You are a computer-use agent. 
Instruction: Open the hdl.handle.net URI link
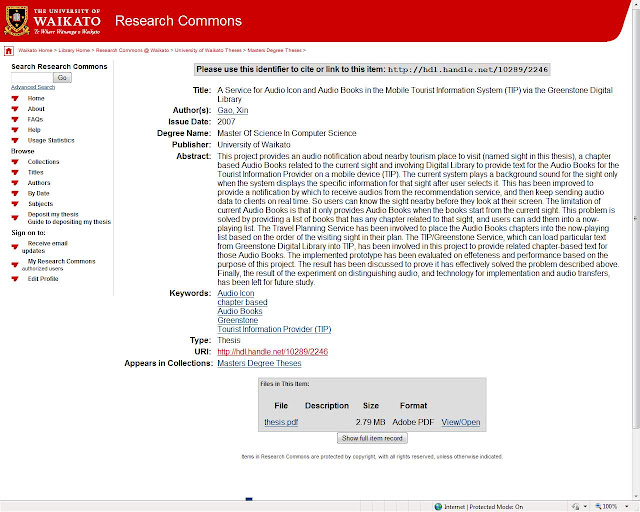coord(273,352)
